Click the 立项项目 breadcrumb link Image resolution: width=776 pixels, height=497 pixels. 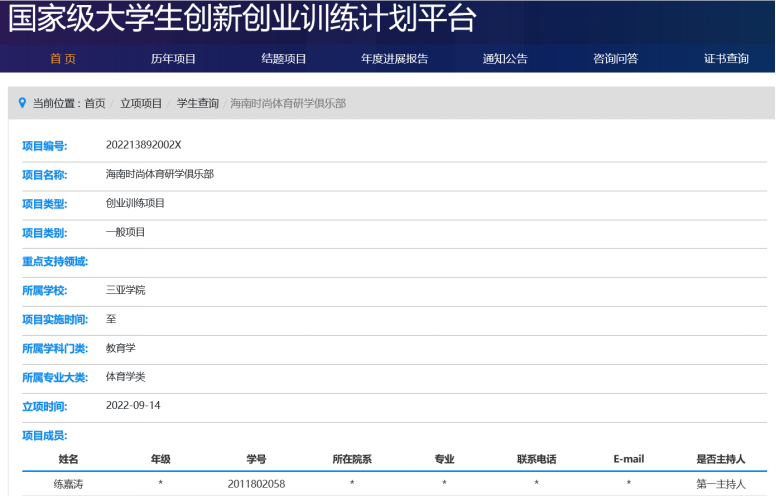(x=141, y=103)
